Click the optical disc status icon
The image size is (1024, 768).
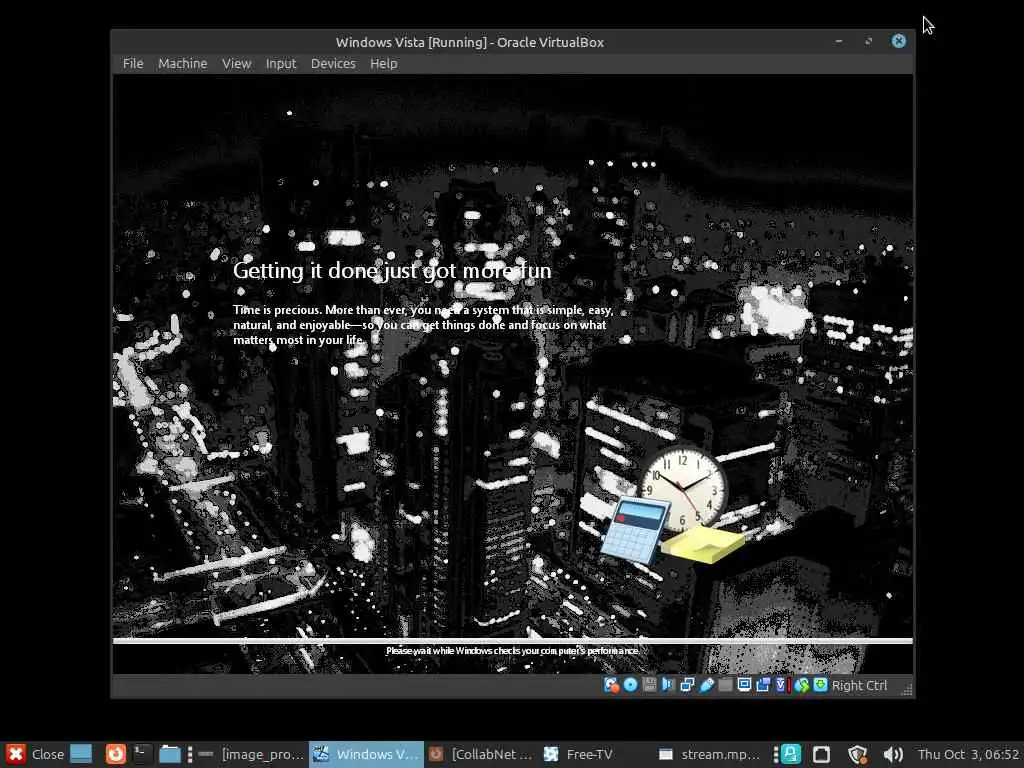pos(630,684)
